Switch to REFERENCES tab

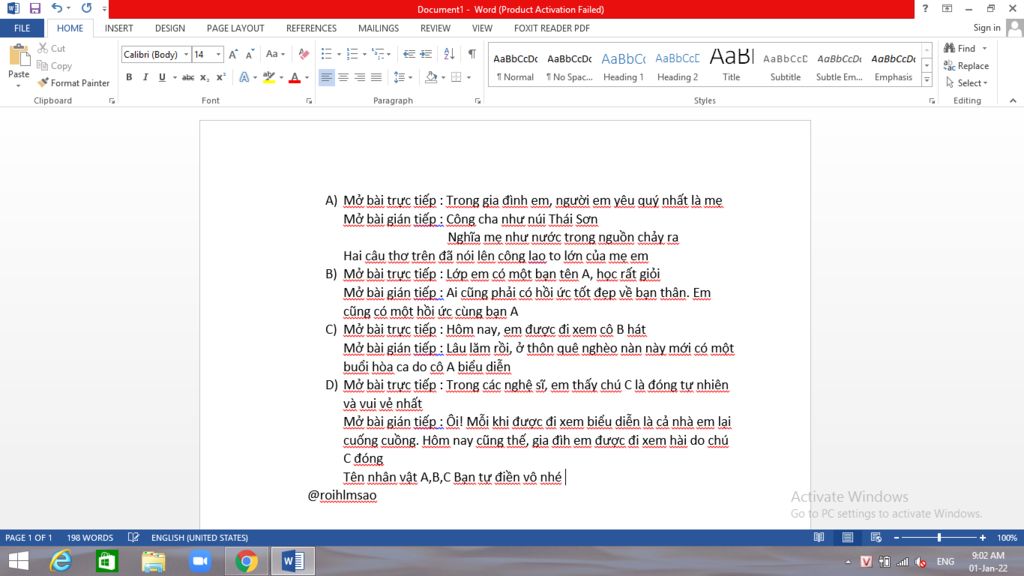(x=311, y=28)
